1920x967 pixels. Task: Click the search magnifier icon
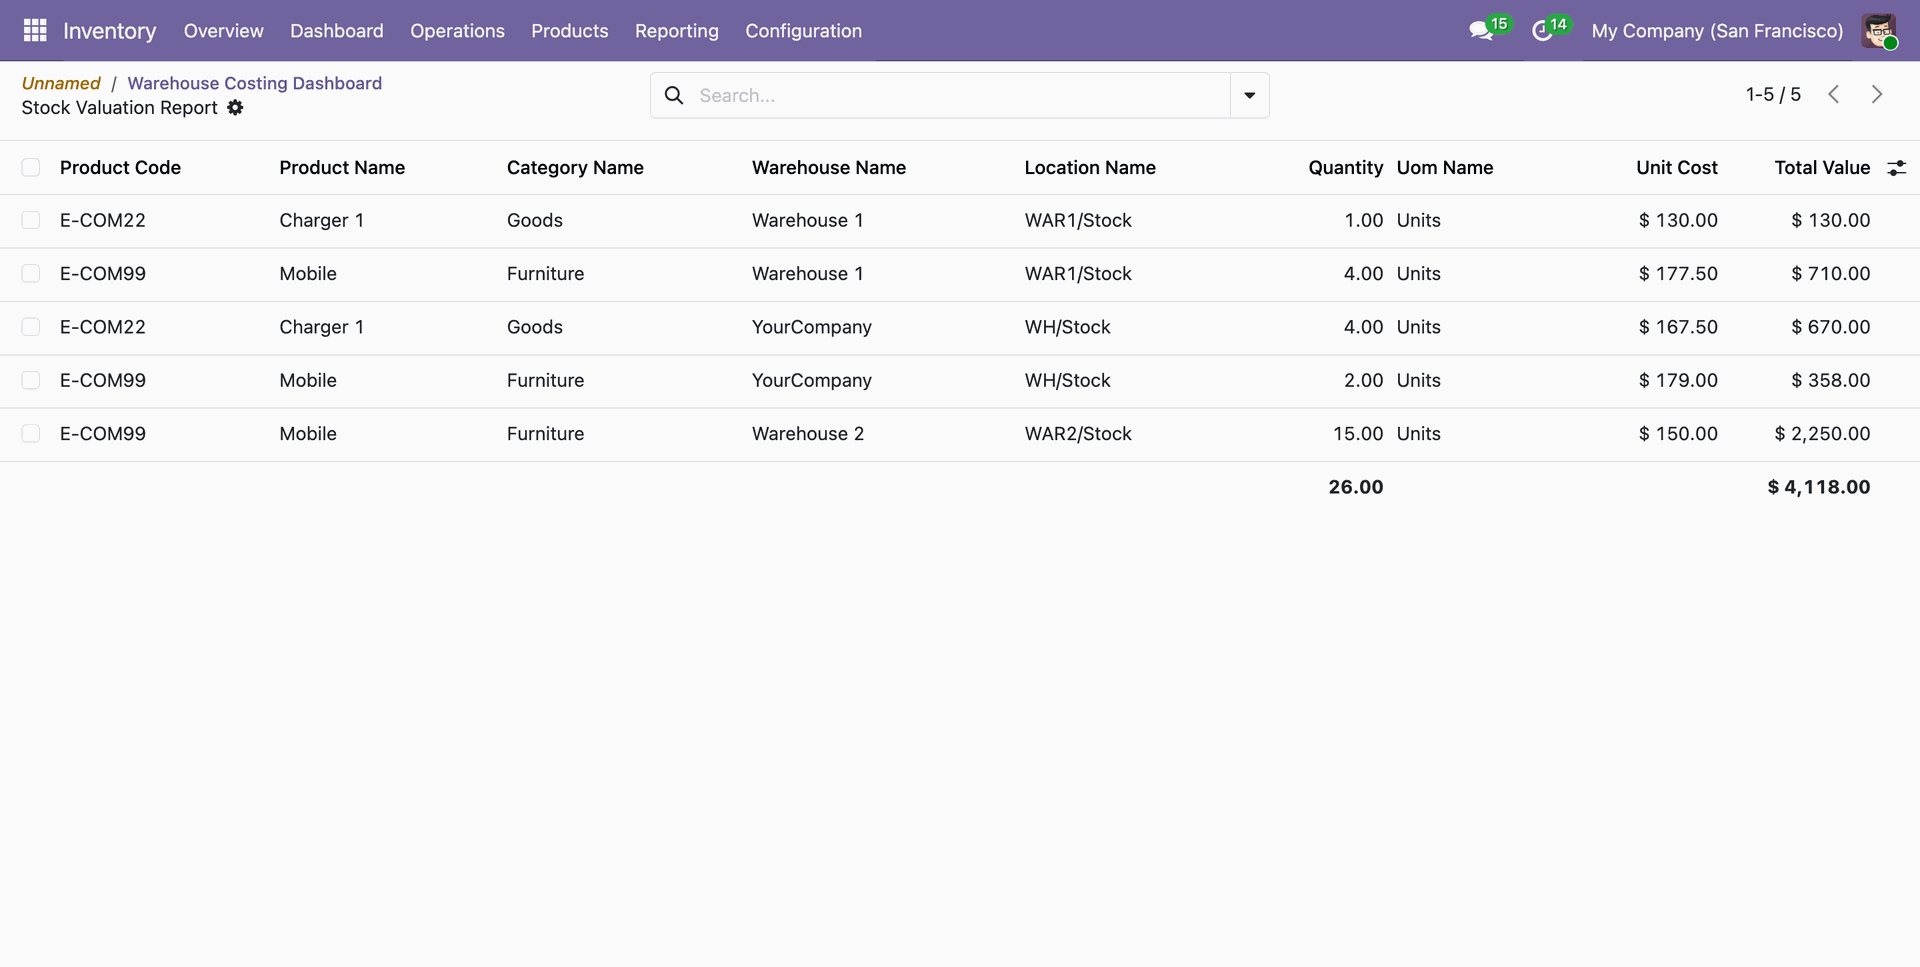[674, 95]
